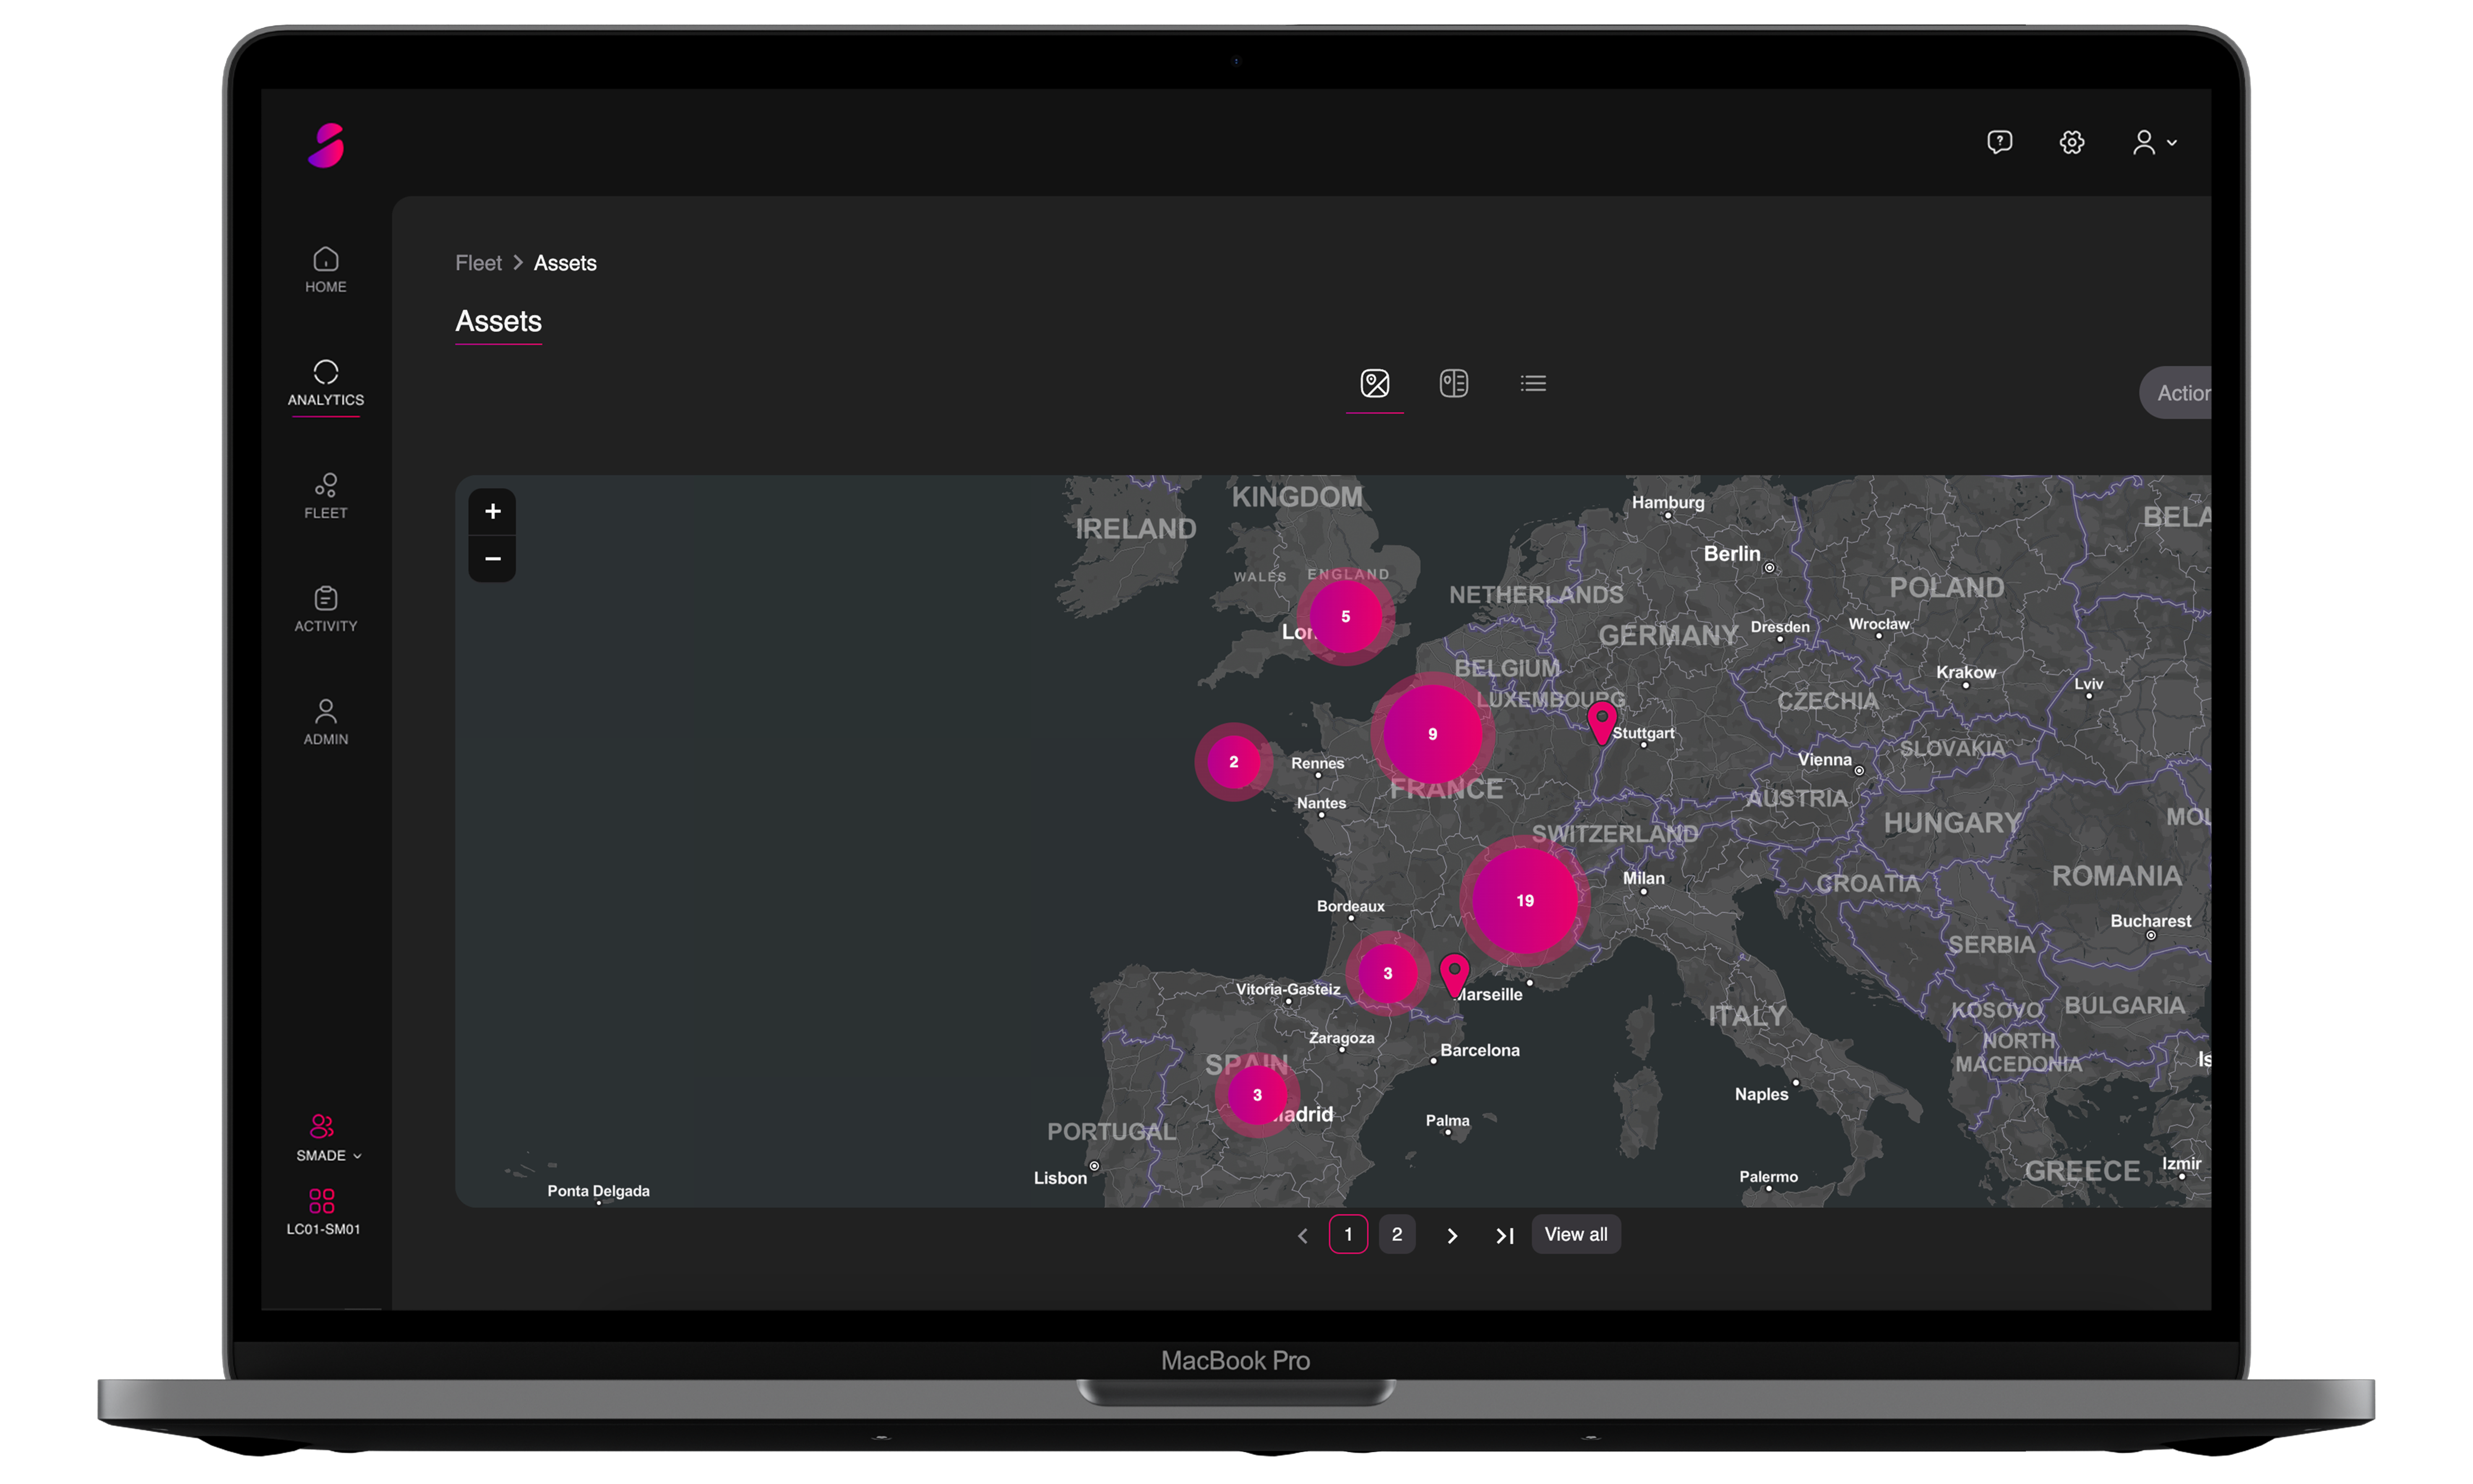
Task: Select page 1 in pagination
Action: (x=1348, y=1235)
